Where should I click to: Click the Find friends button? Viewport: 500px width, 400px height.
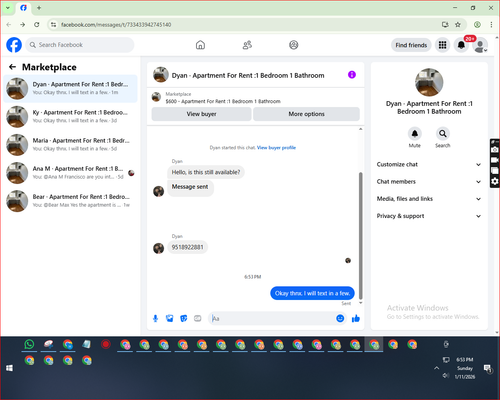tap(411, 45)
